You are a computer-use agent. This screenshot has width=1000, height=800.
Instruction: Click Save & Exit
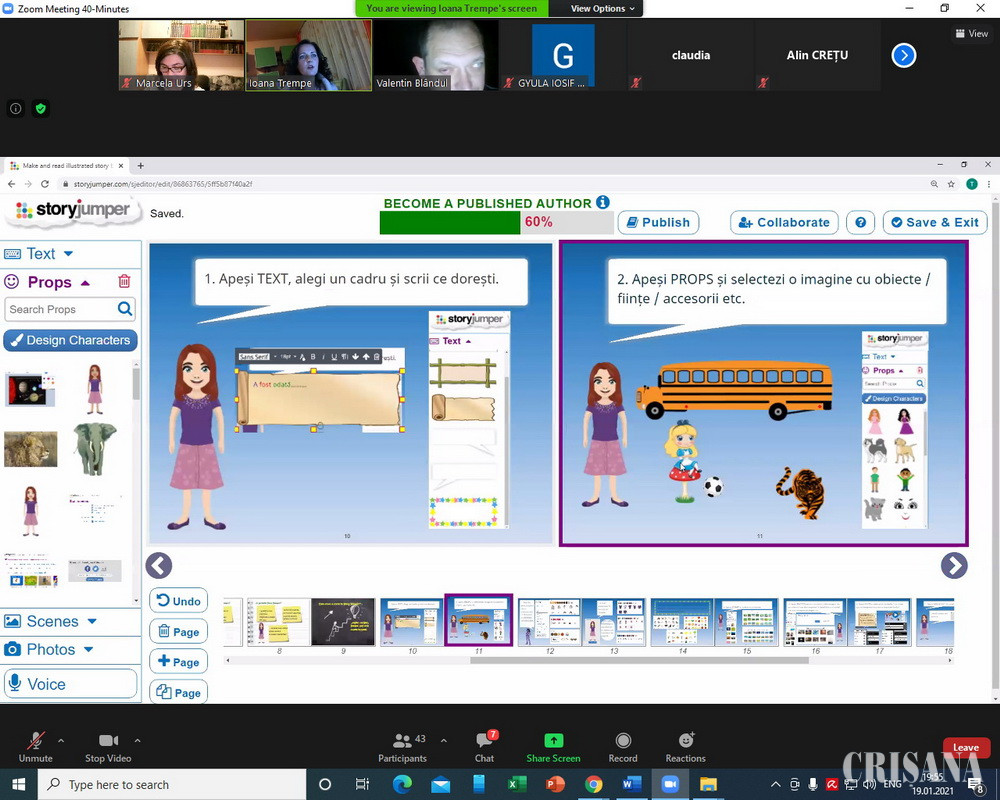pos(935,222)
